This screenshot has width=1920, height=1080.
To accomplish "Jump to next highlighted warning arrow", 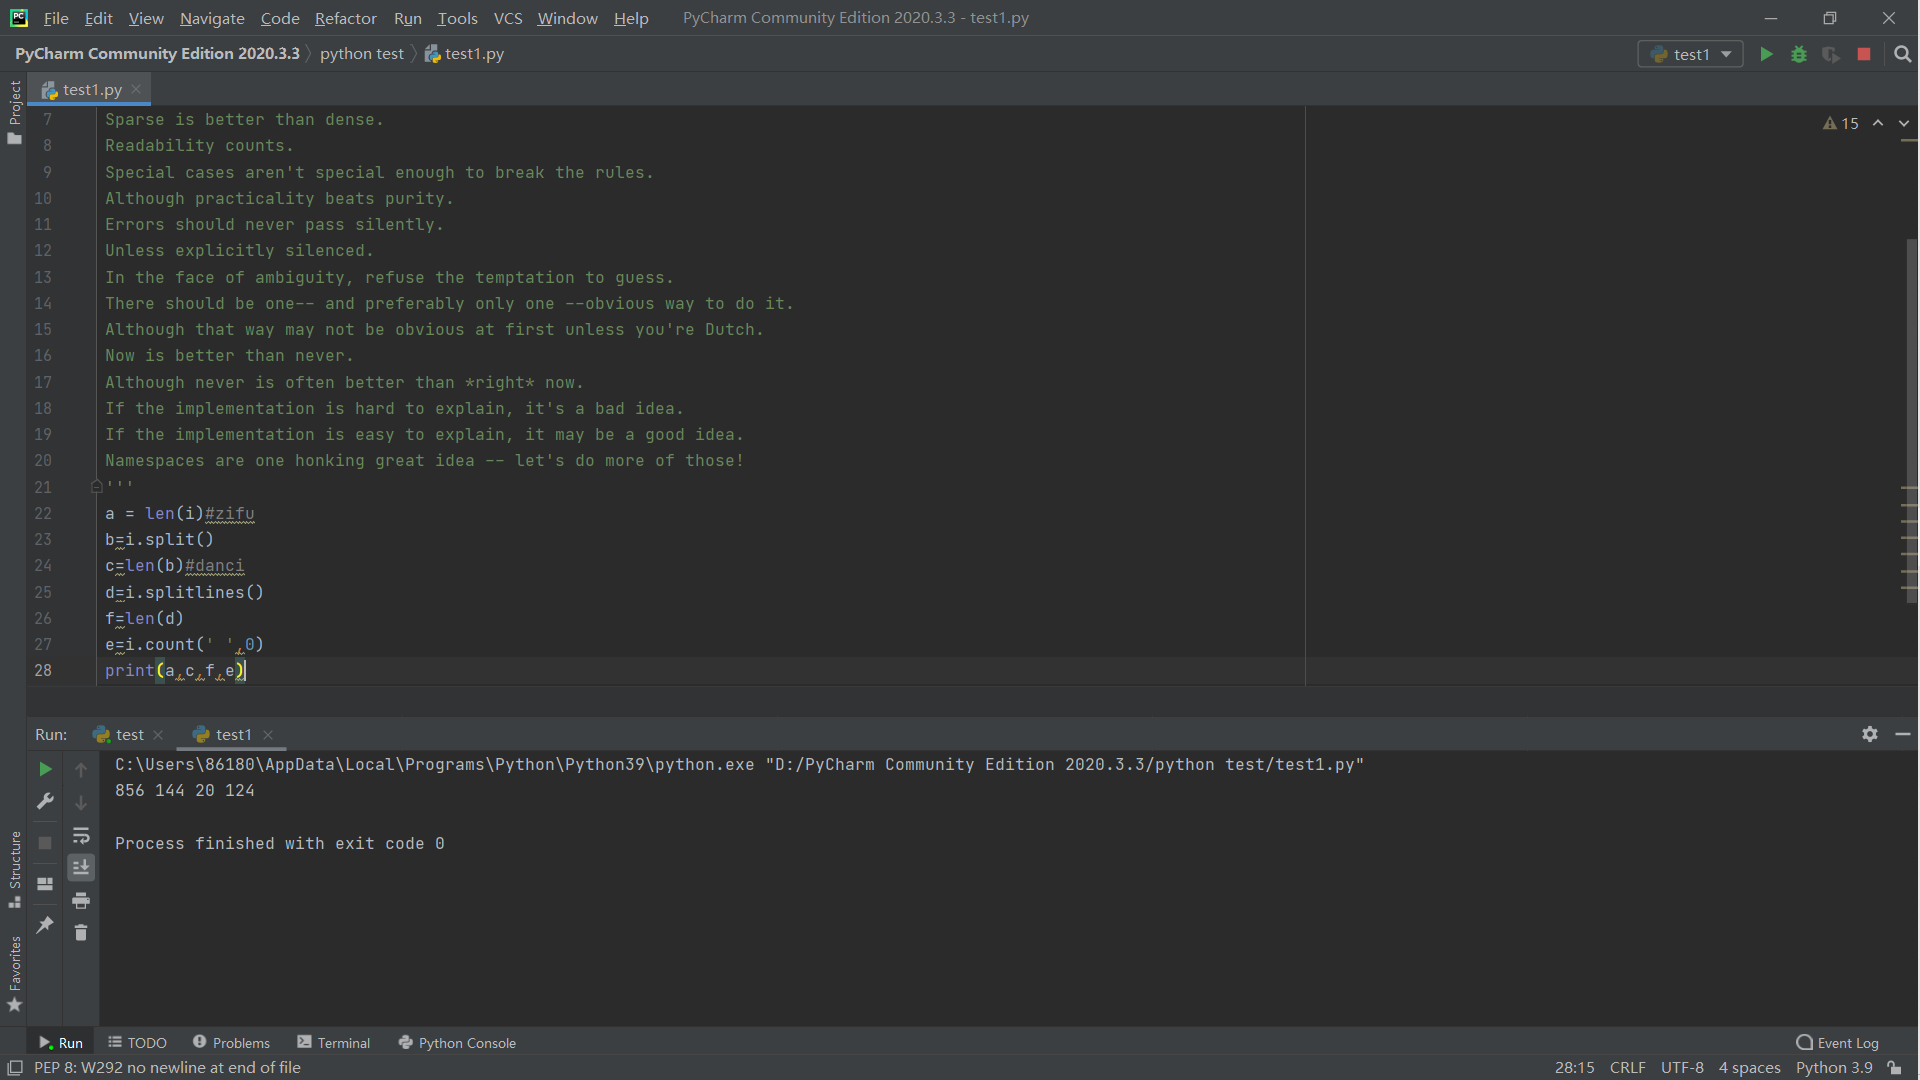I will coord(1903,123).
